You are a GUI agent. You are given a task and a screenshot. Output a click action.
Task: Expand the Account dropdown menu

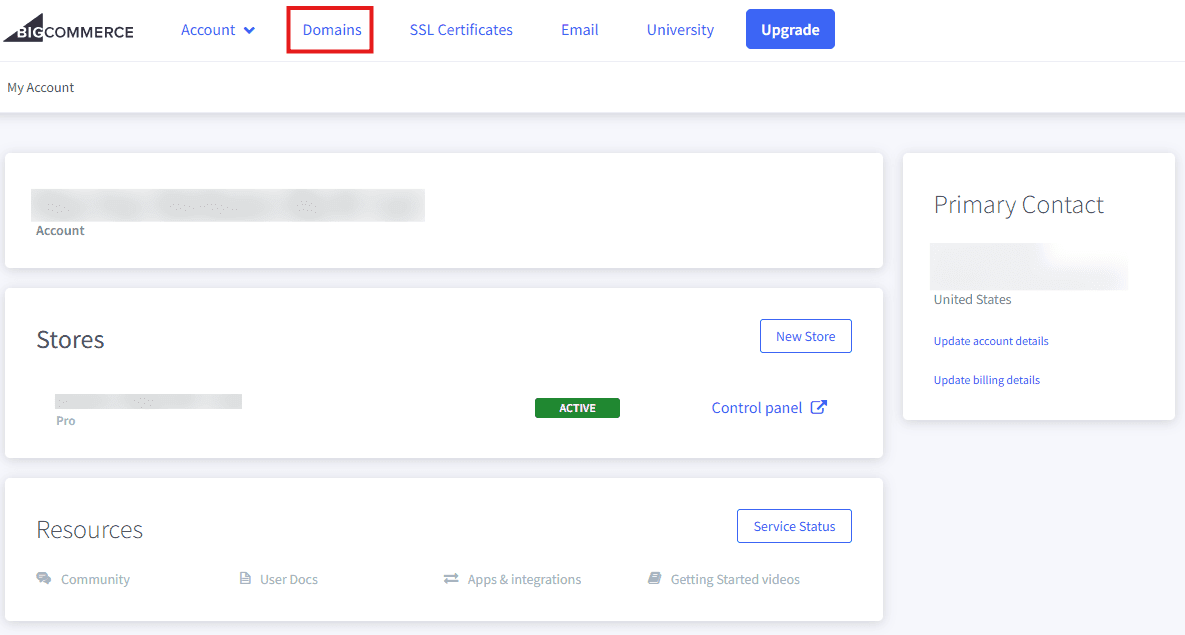coord(218,30)
